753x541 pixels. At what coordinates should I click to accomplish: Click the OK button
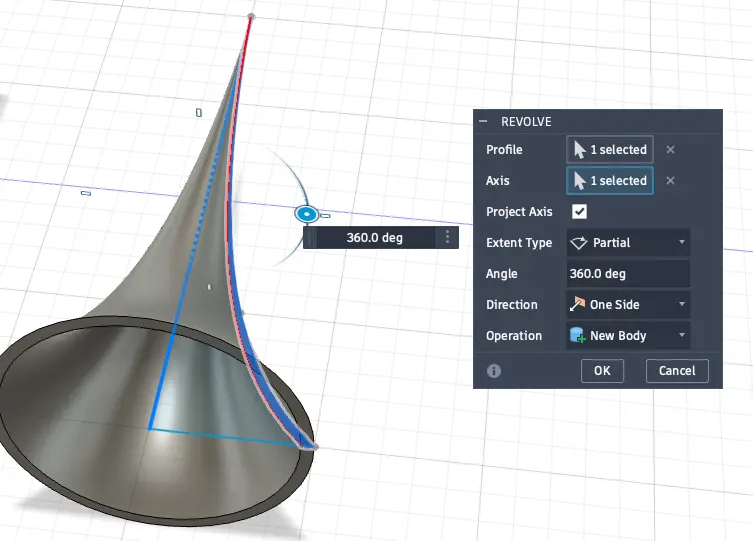click(x=602, y=371)
